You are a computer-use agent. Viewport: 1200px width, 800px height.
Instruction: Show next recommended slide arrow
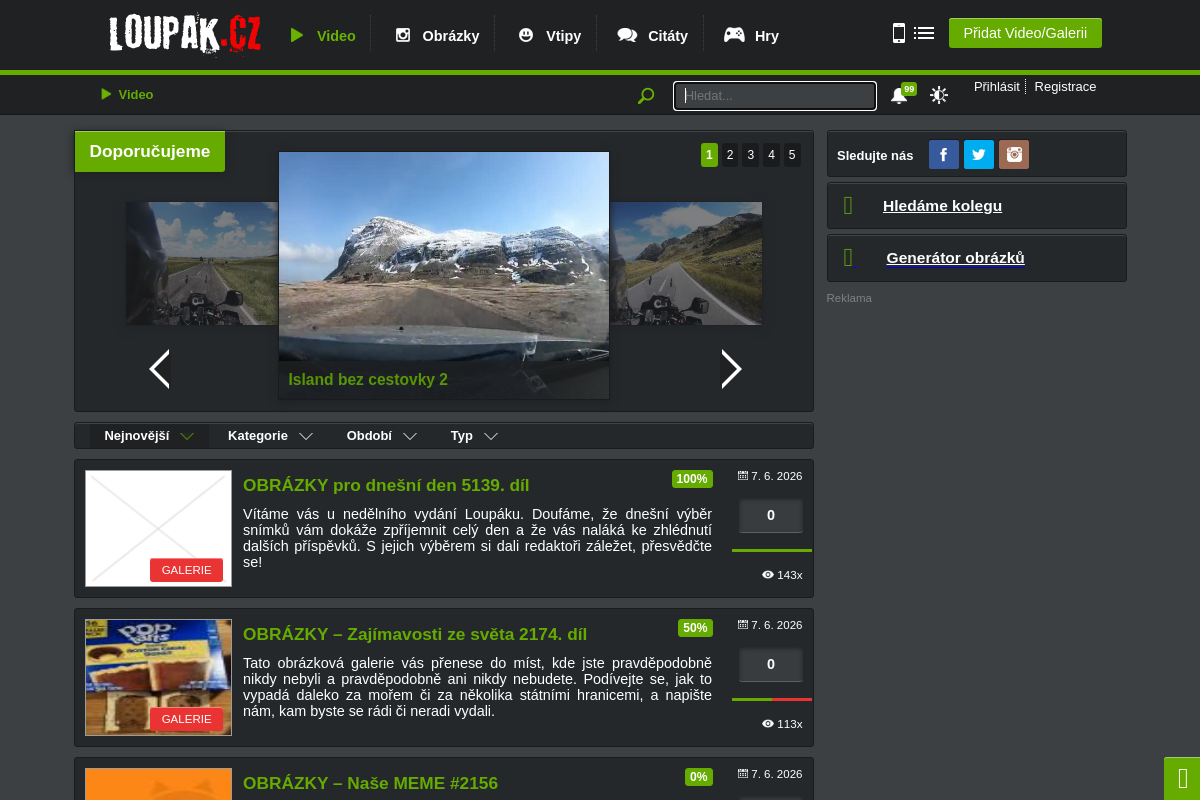tap(732, 369)
